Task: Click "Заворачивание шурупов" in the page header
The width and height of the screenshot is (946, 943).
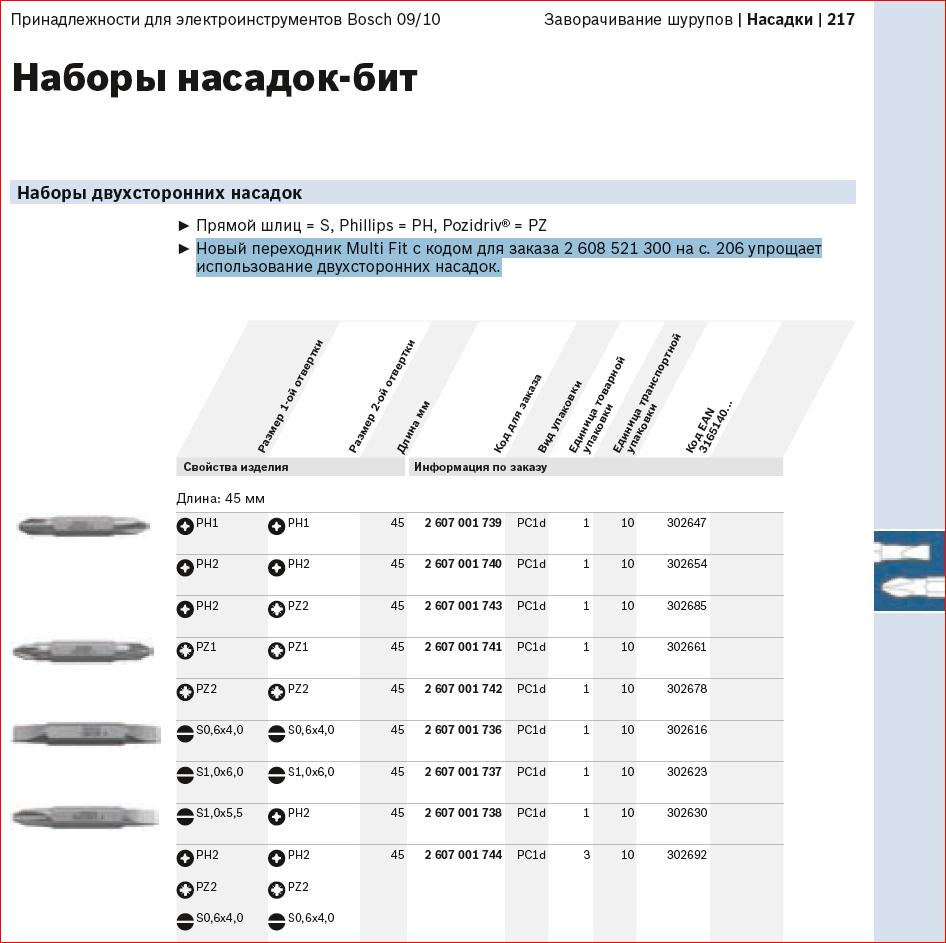Action: click(x=638, y=20)
